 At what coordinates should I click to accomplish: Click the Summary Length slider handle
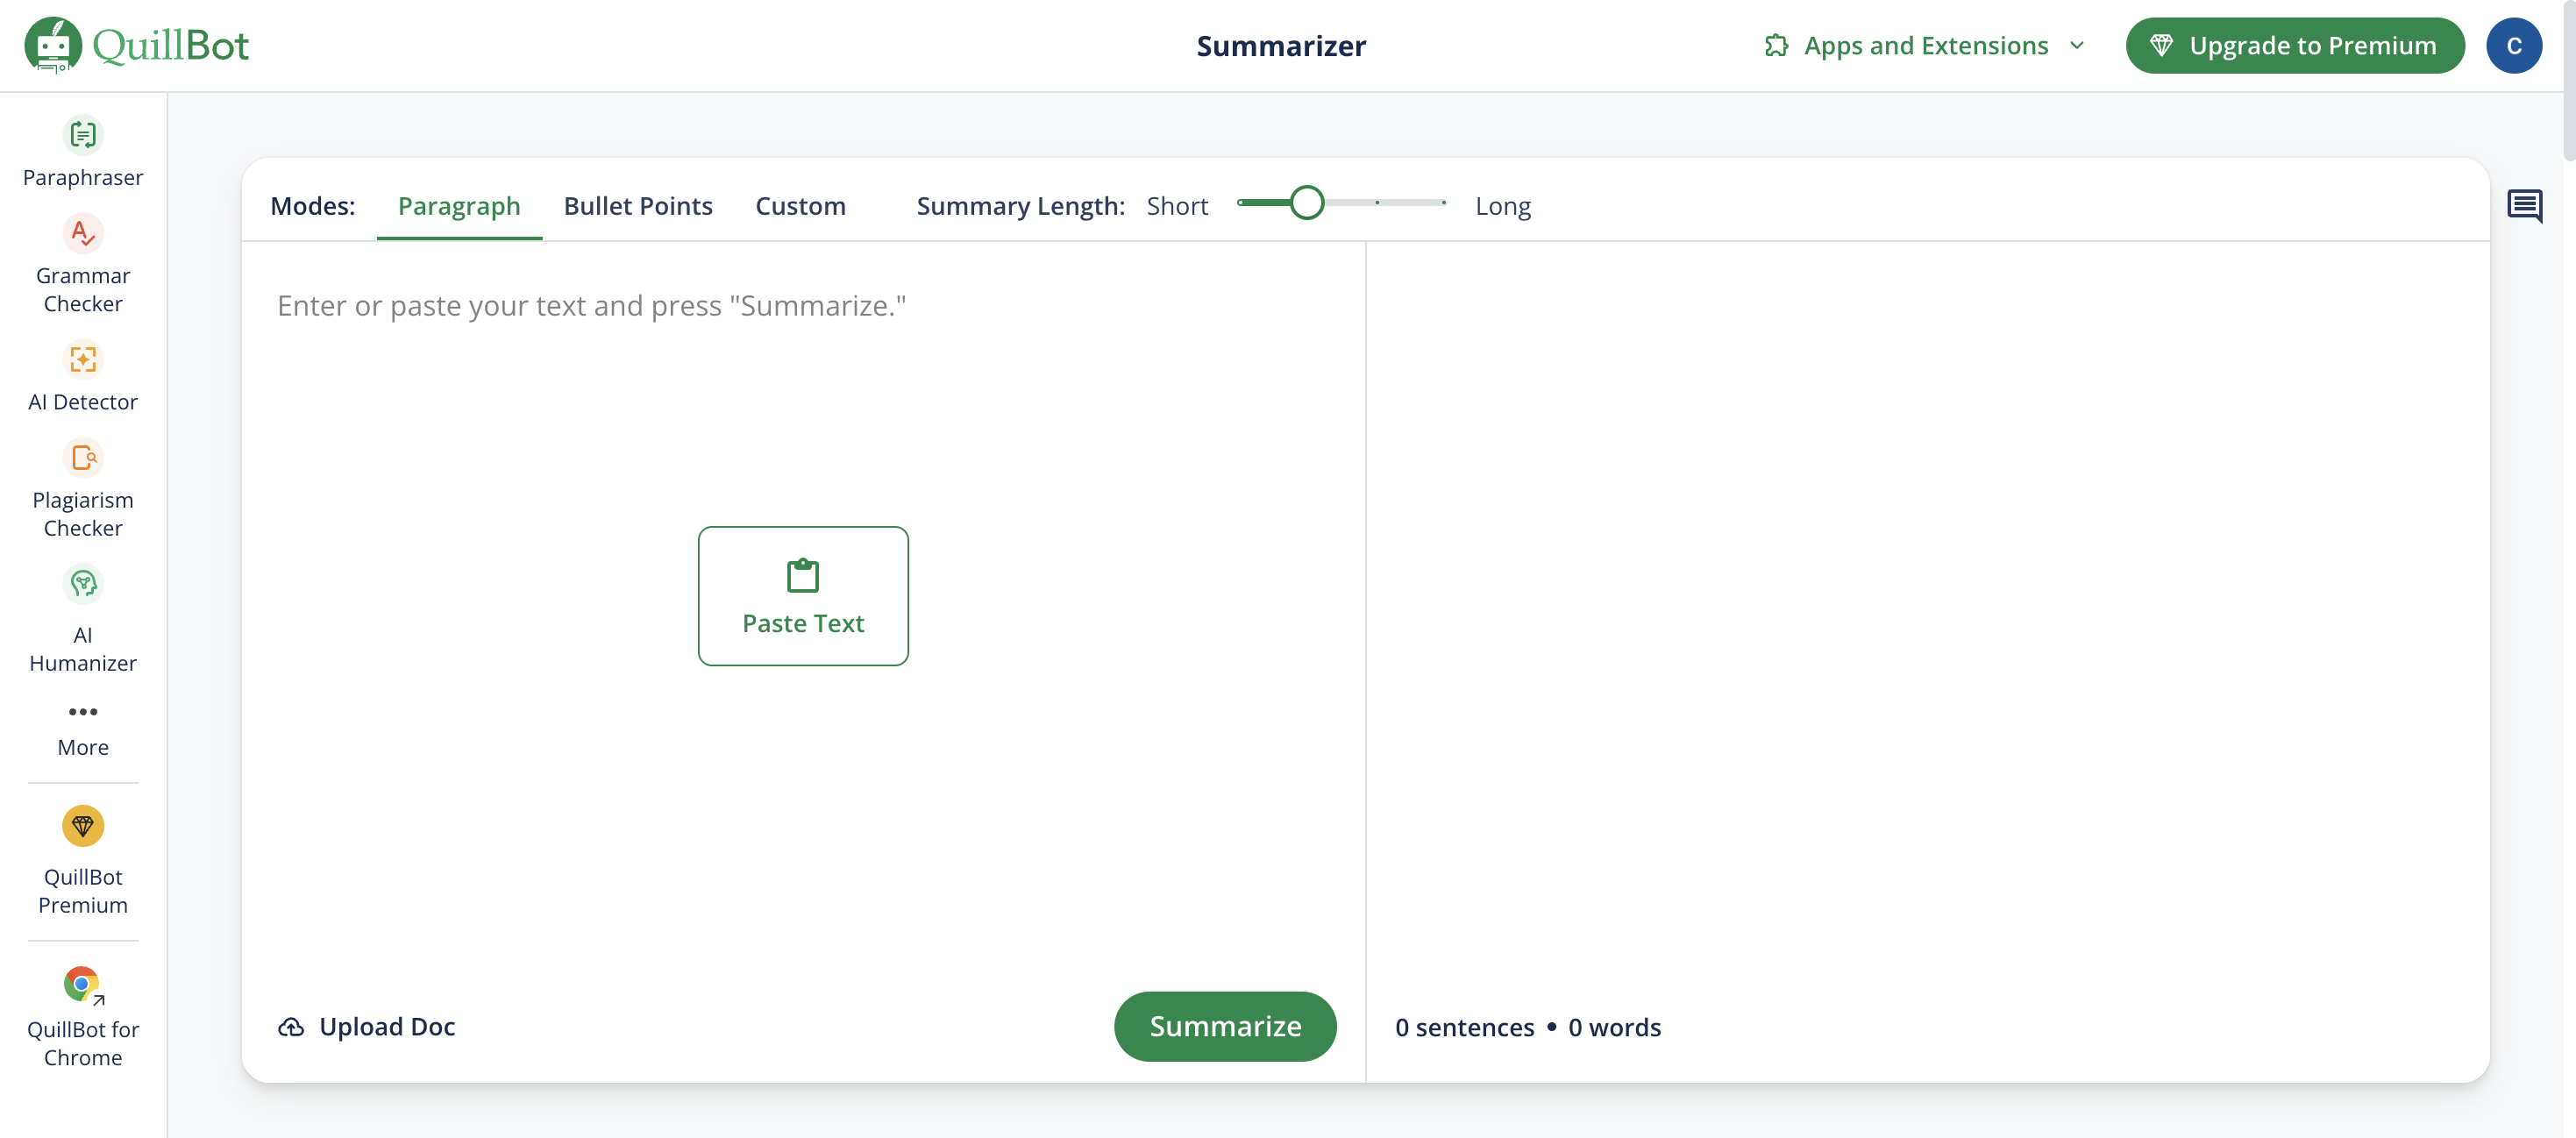pos(1306,203)
